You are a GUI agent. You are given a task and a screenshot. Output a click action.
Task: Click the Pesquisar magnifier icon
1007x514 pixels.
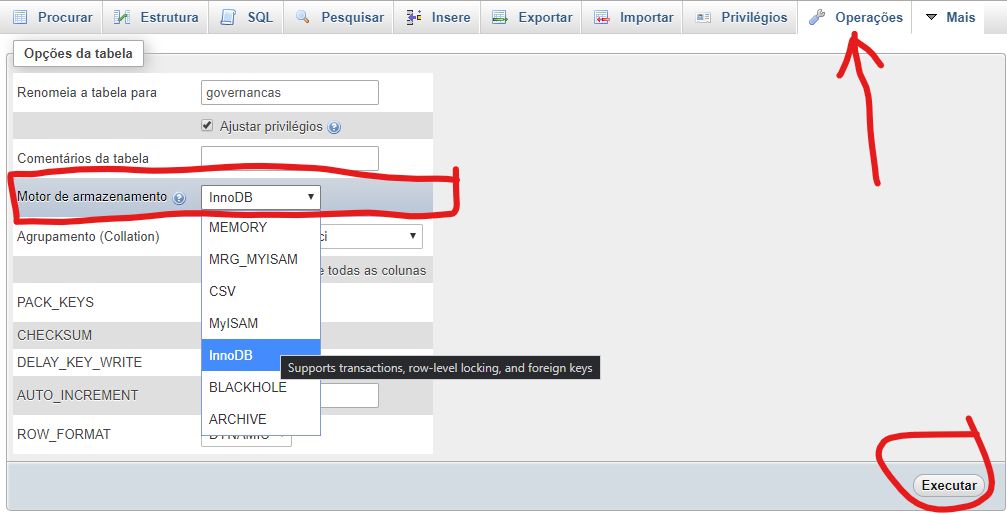point(302,17)
